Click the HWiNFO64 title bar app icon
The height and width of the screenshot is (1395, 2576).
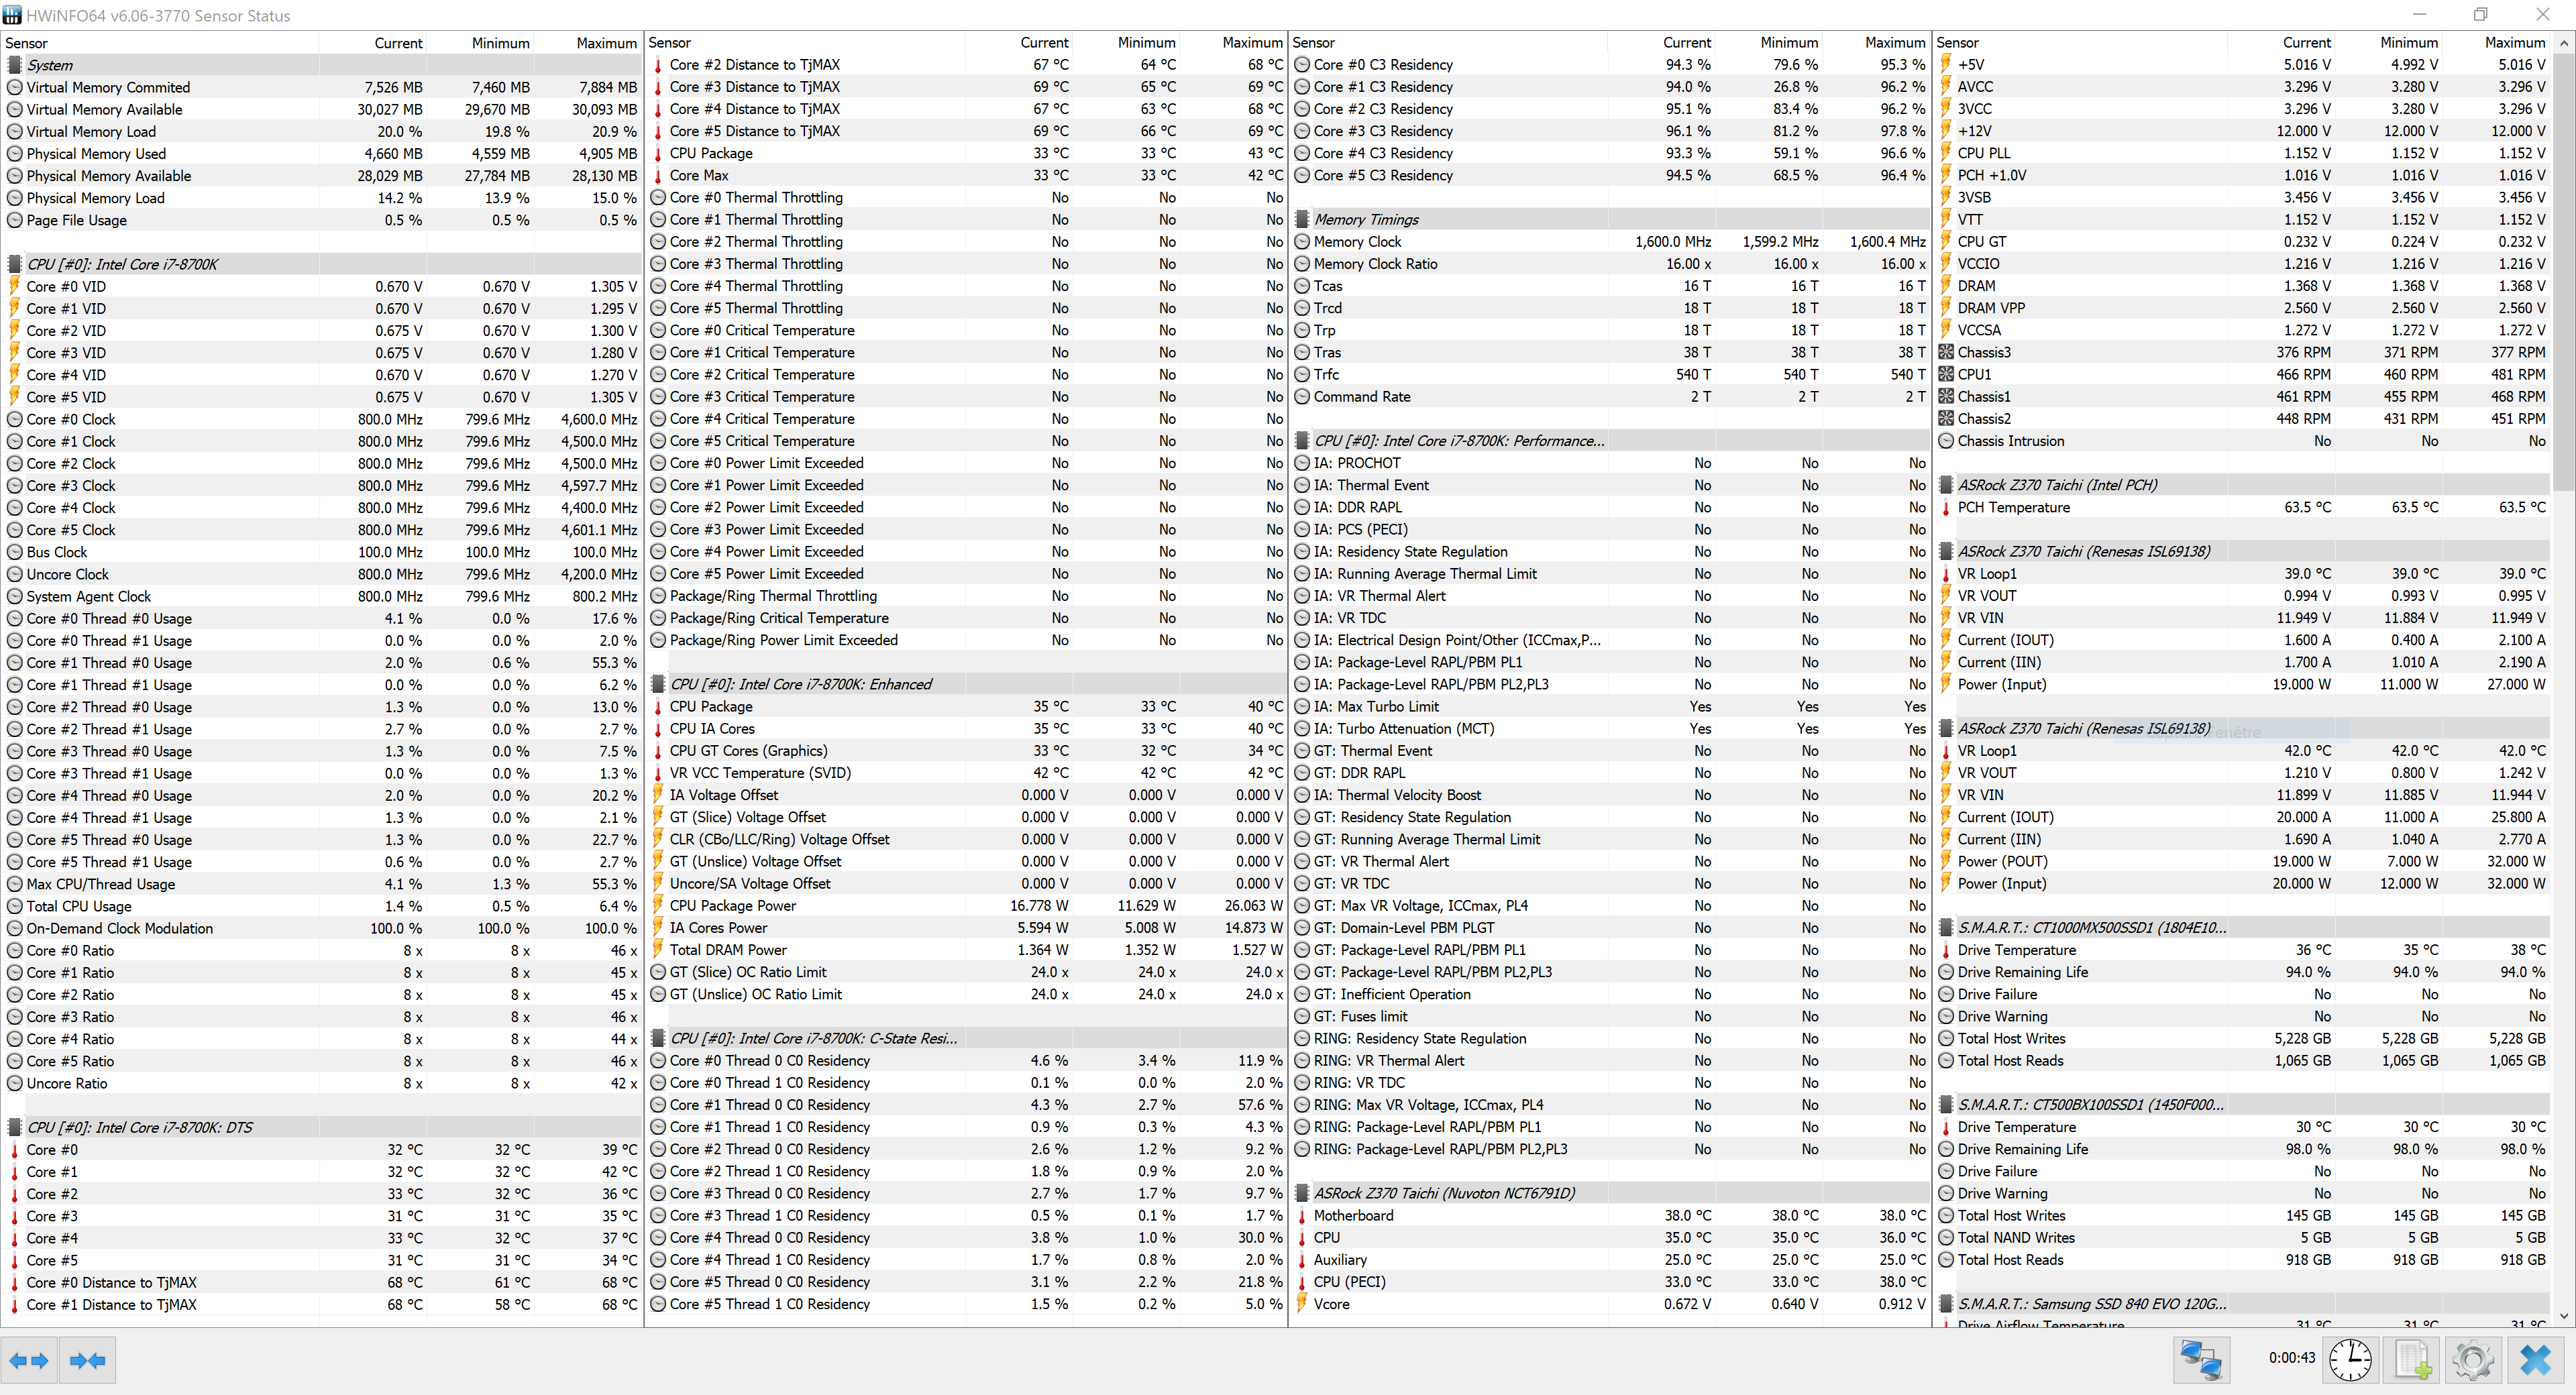[x=12, y=15]
